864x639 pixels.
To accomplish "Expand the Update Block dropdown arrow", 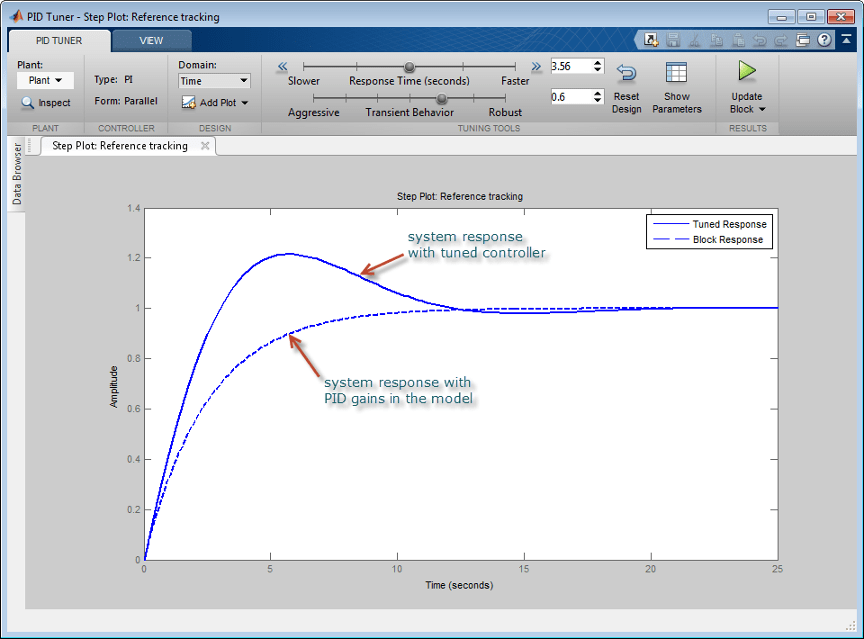I will pyautogui.click(x=762, y=109).
